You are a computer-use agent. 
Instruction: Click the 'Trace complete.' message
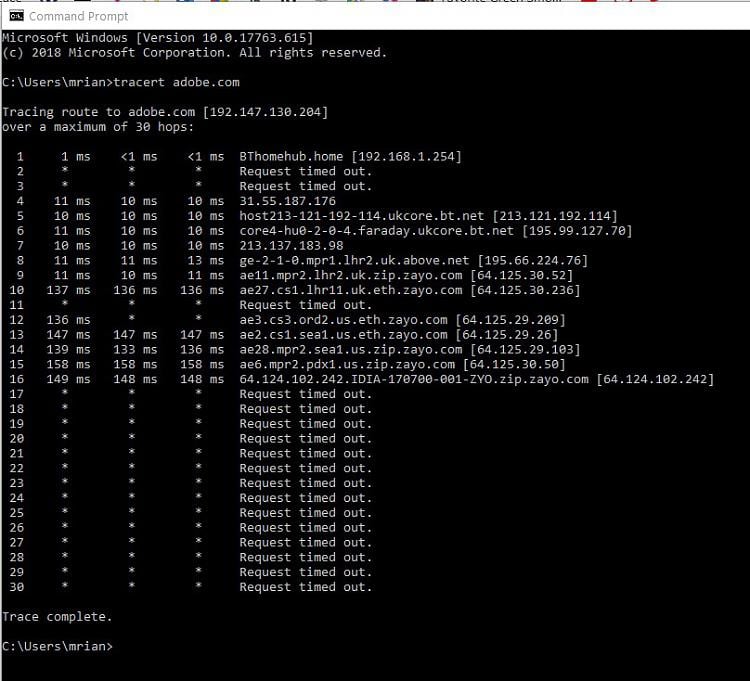(x=57, y=616)
